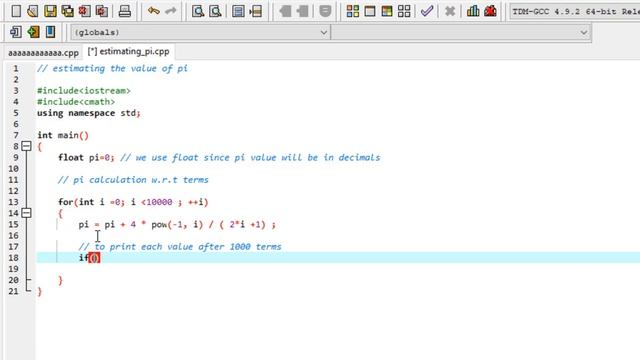Click line number 19 in the gutter
The height and width of the screenshot is (360, 640).
[13, 269]
